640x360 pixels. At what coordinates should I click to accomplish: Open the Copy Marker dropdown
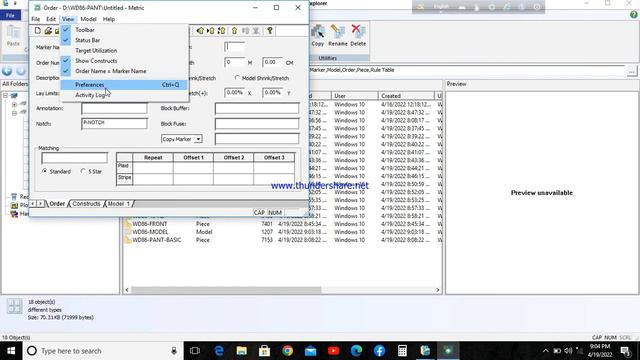click(x=198, y=139)
